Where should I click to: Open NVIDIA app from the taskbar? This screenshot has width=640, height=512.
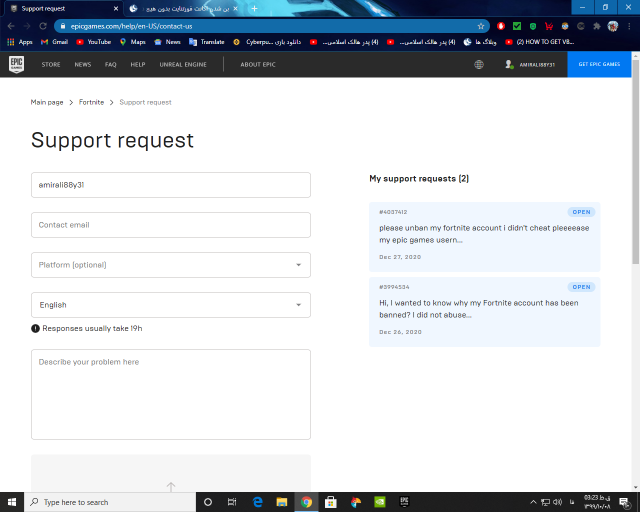[x=380, y=502]
